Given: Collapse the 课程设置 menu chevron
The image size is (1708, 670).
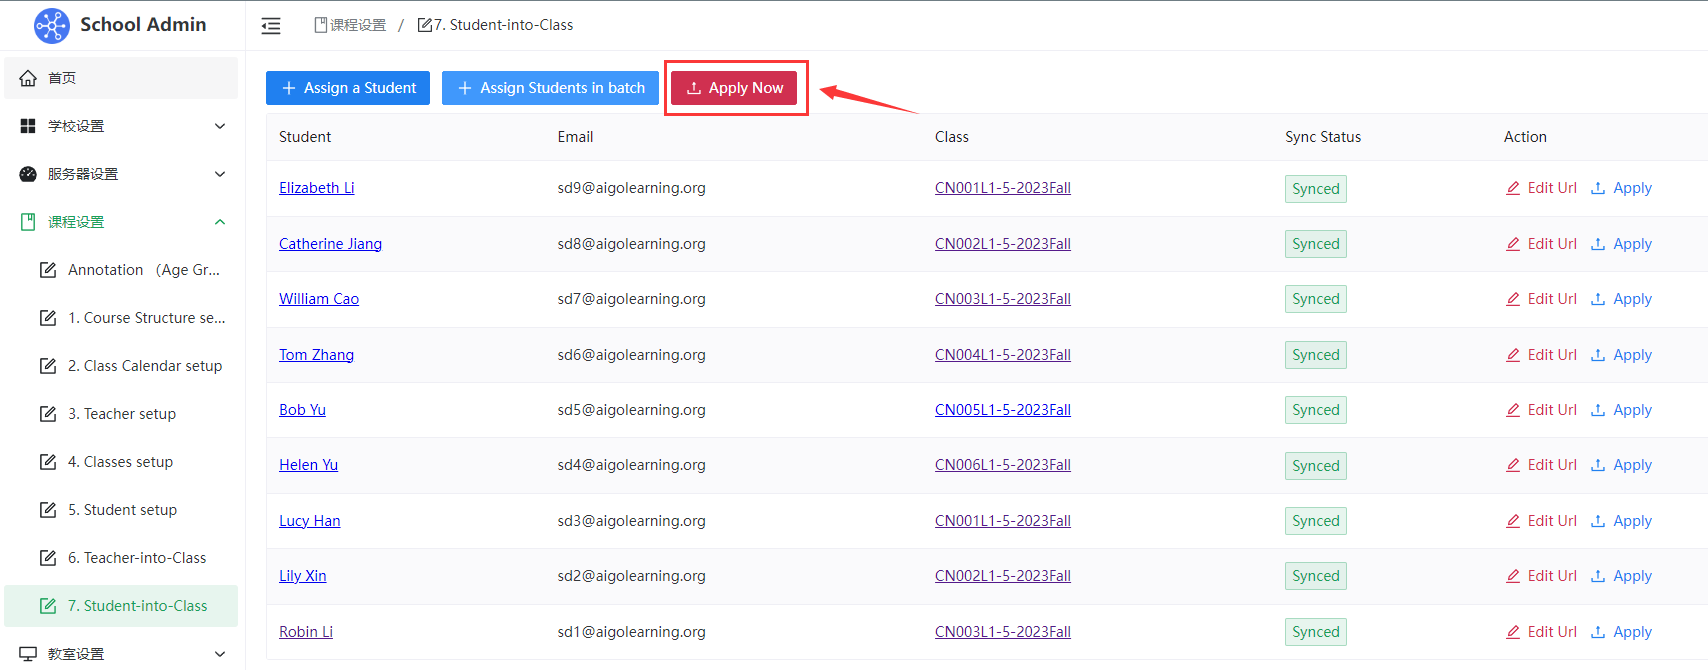Looking at the screenshot, I should click(x=220, y=222).
